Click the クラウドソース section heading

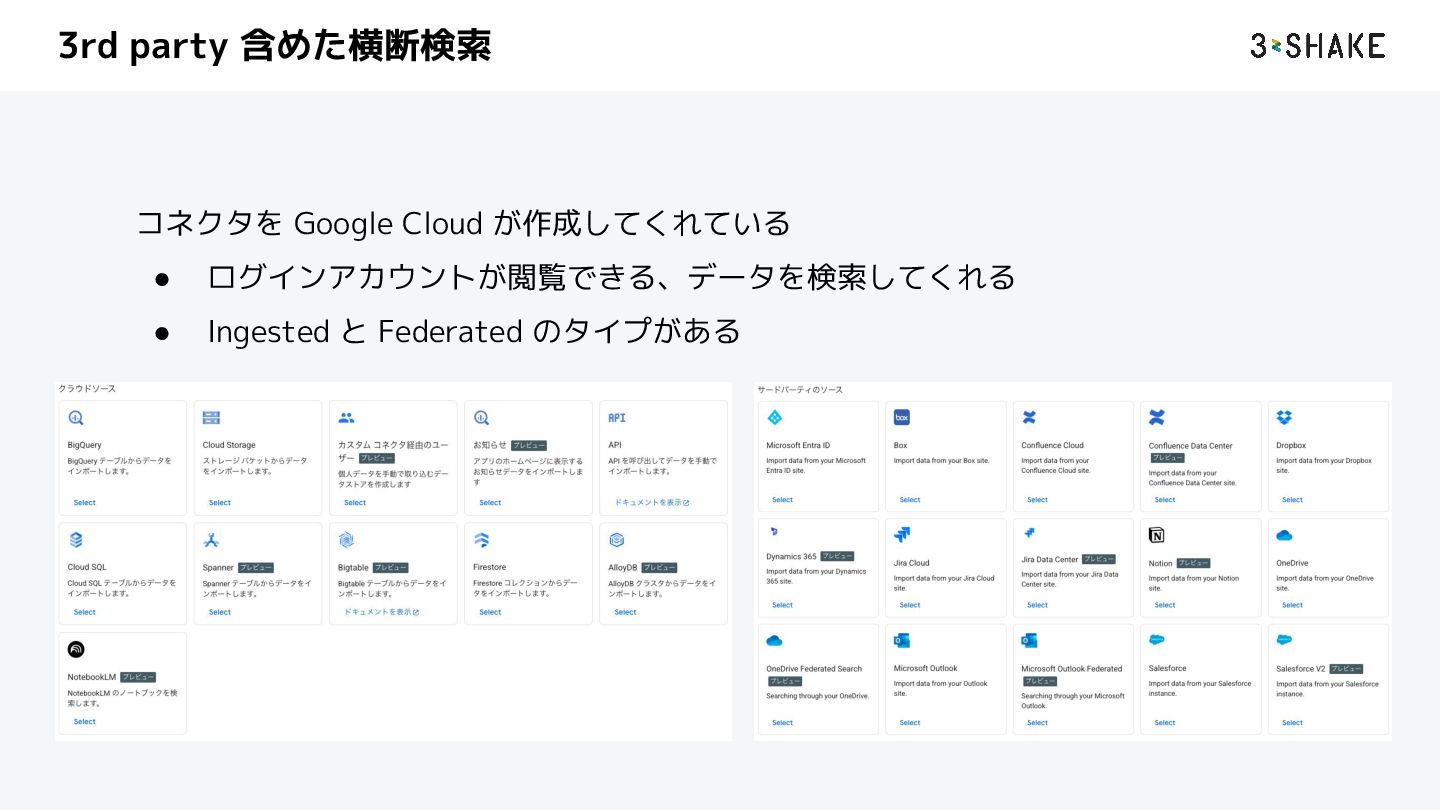click(x=87, y=388)
